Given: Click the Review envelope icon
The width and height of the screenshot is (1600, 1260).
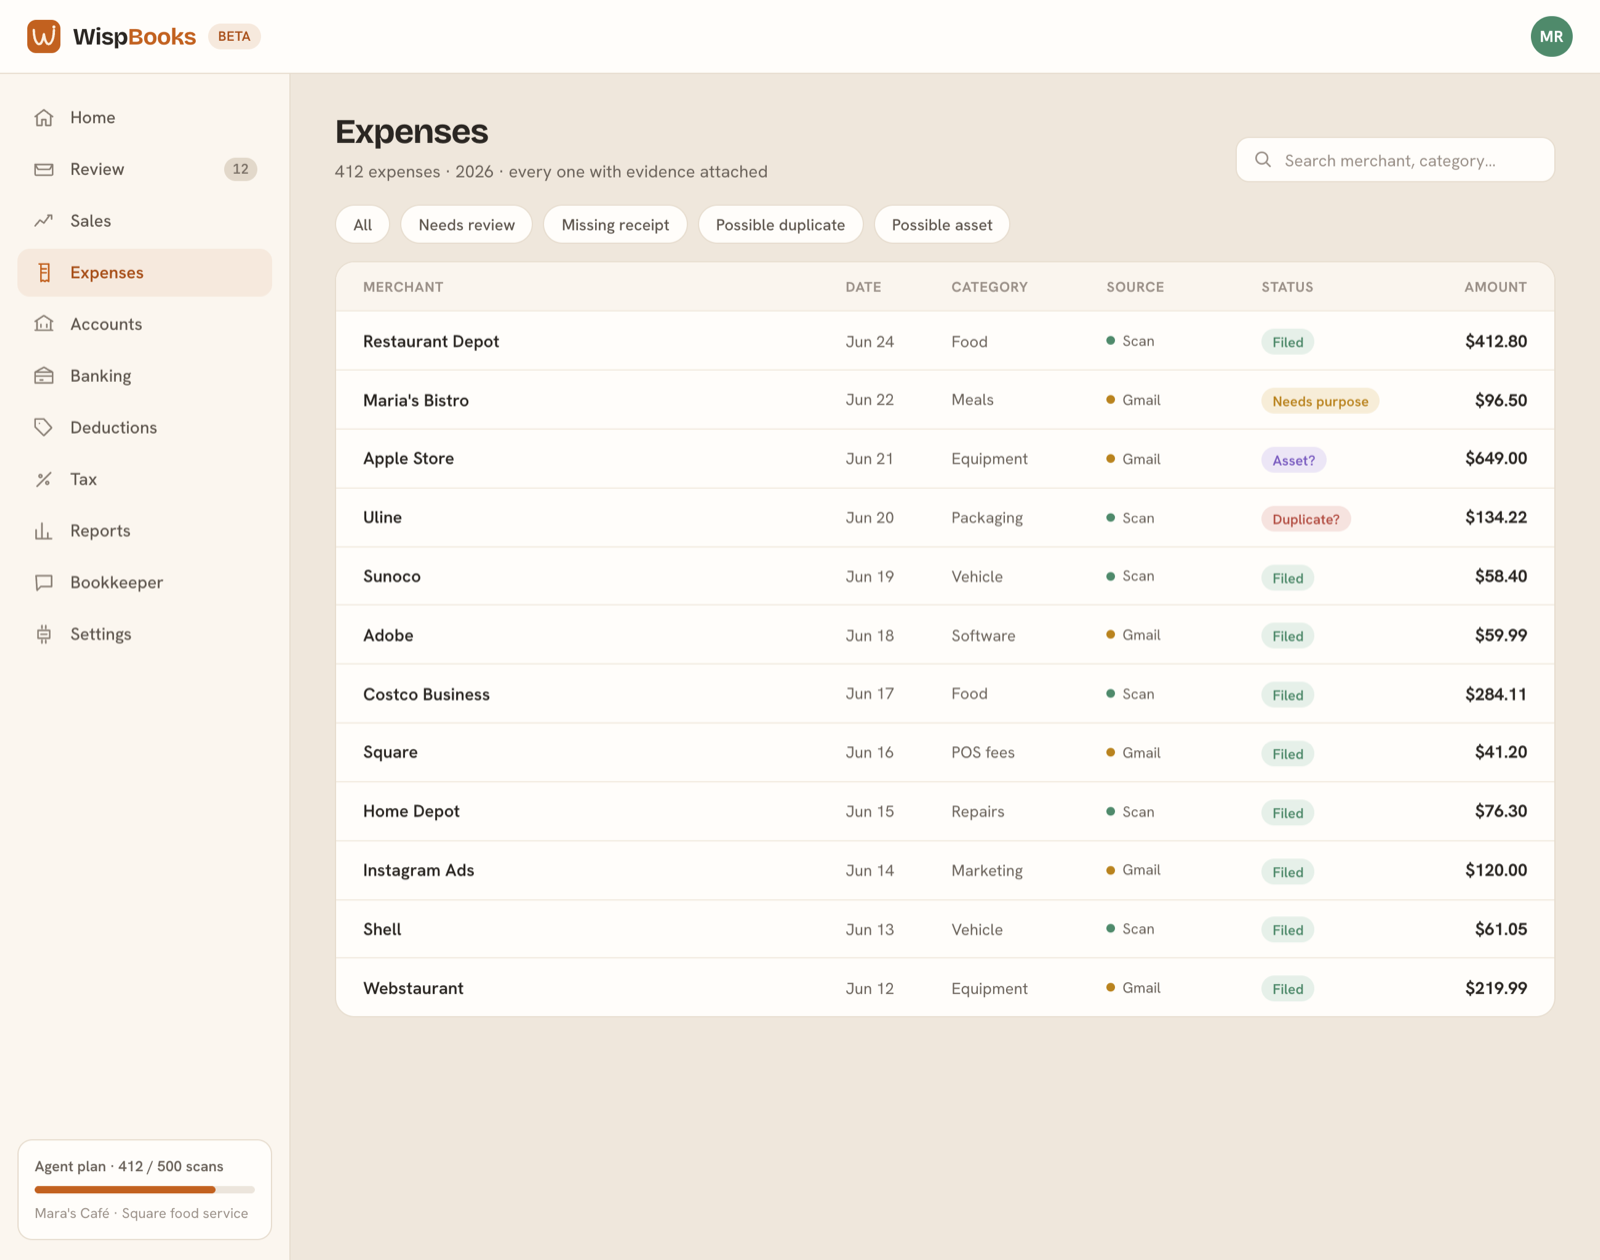Looking at the screenshot, I should click(44, 169).
